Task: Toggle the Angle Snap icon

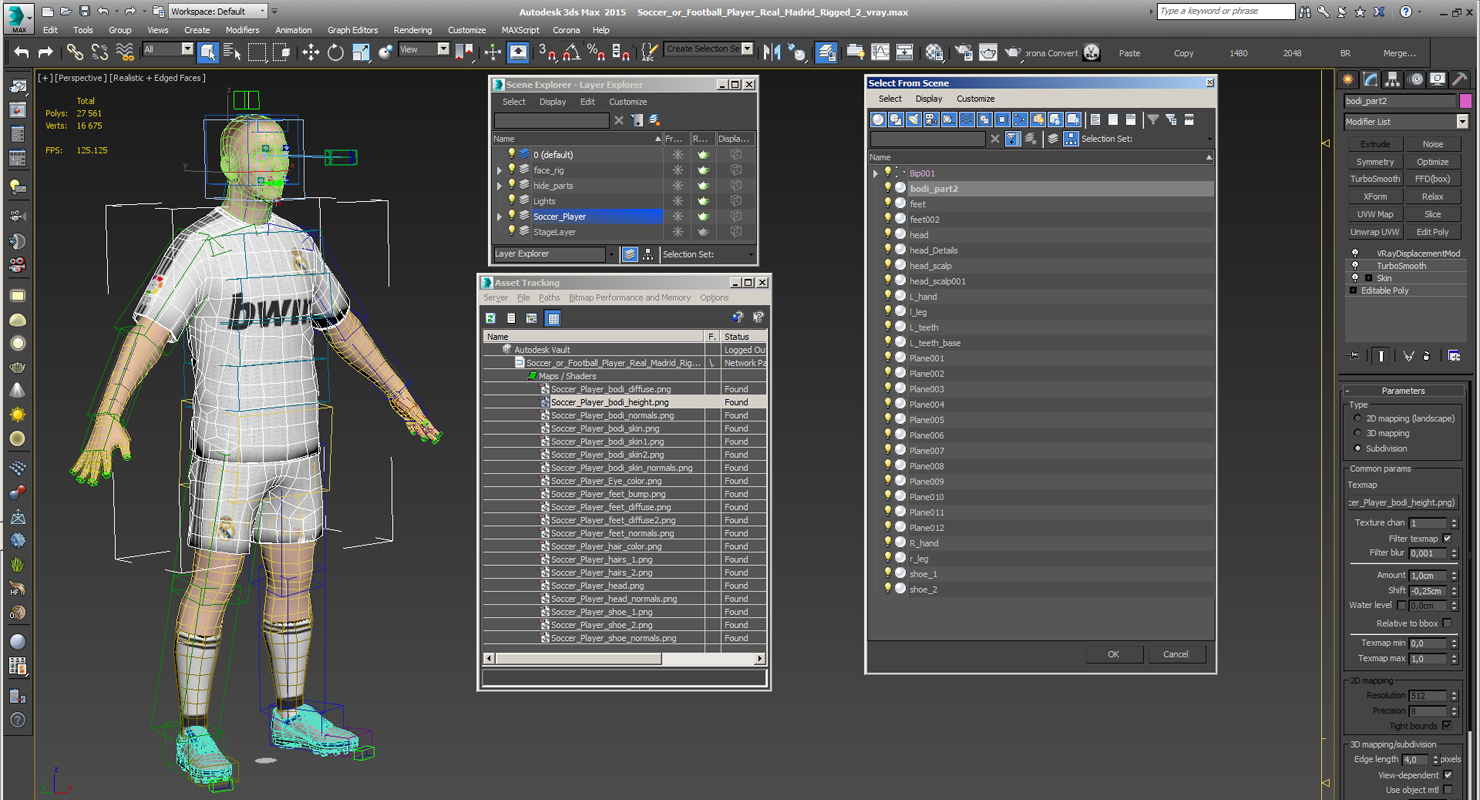Action: (x=571, y=52)
